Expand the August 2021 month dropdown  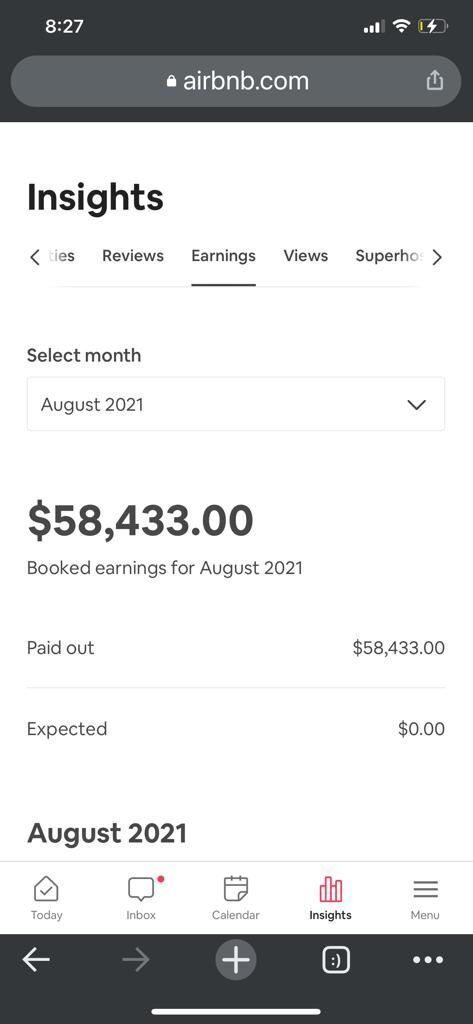pyautogui.click(x=236, y=404)
